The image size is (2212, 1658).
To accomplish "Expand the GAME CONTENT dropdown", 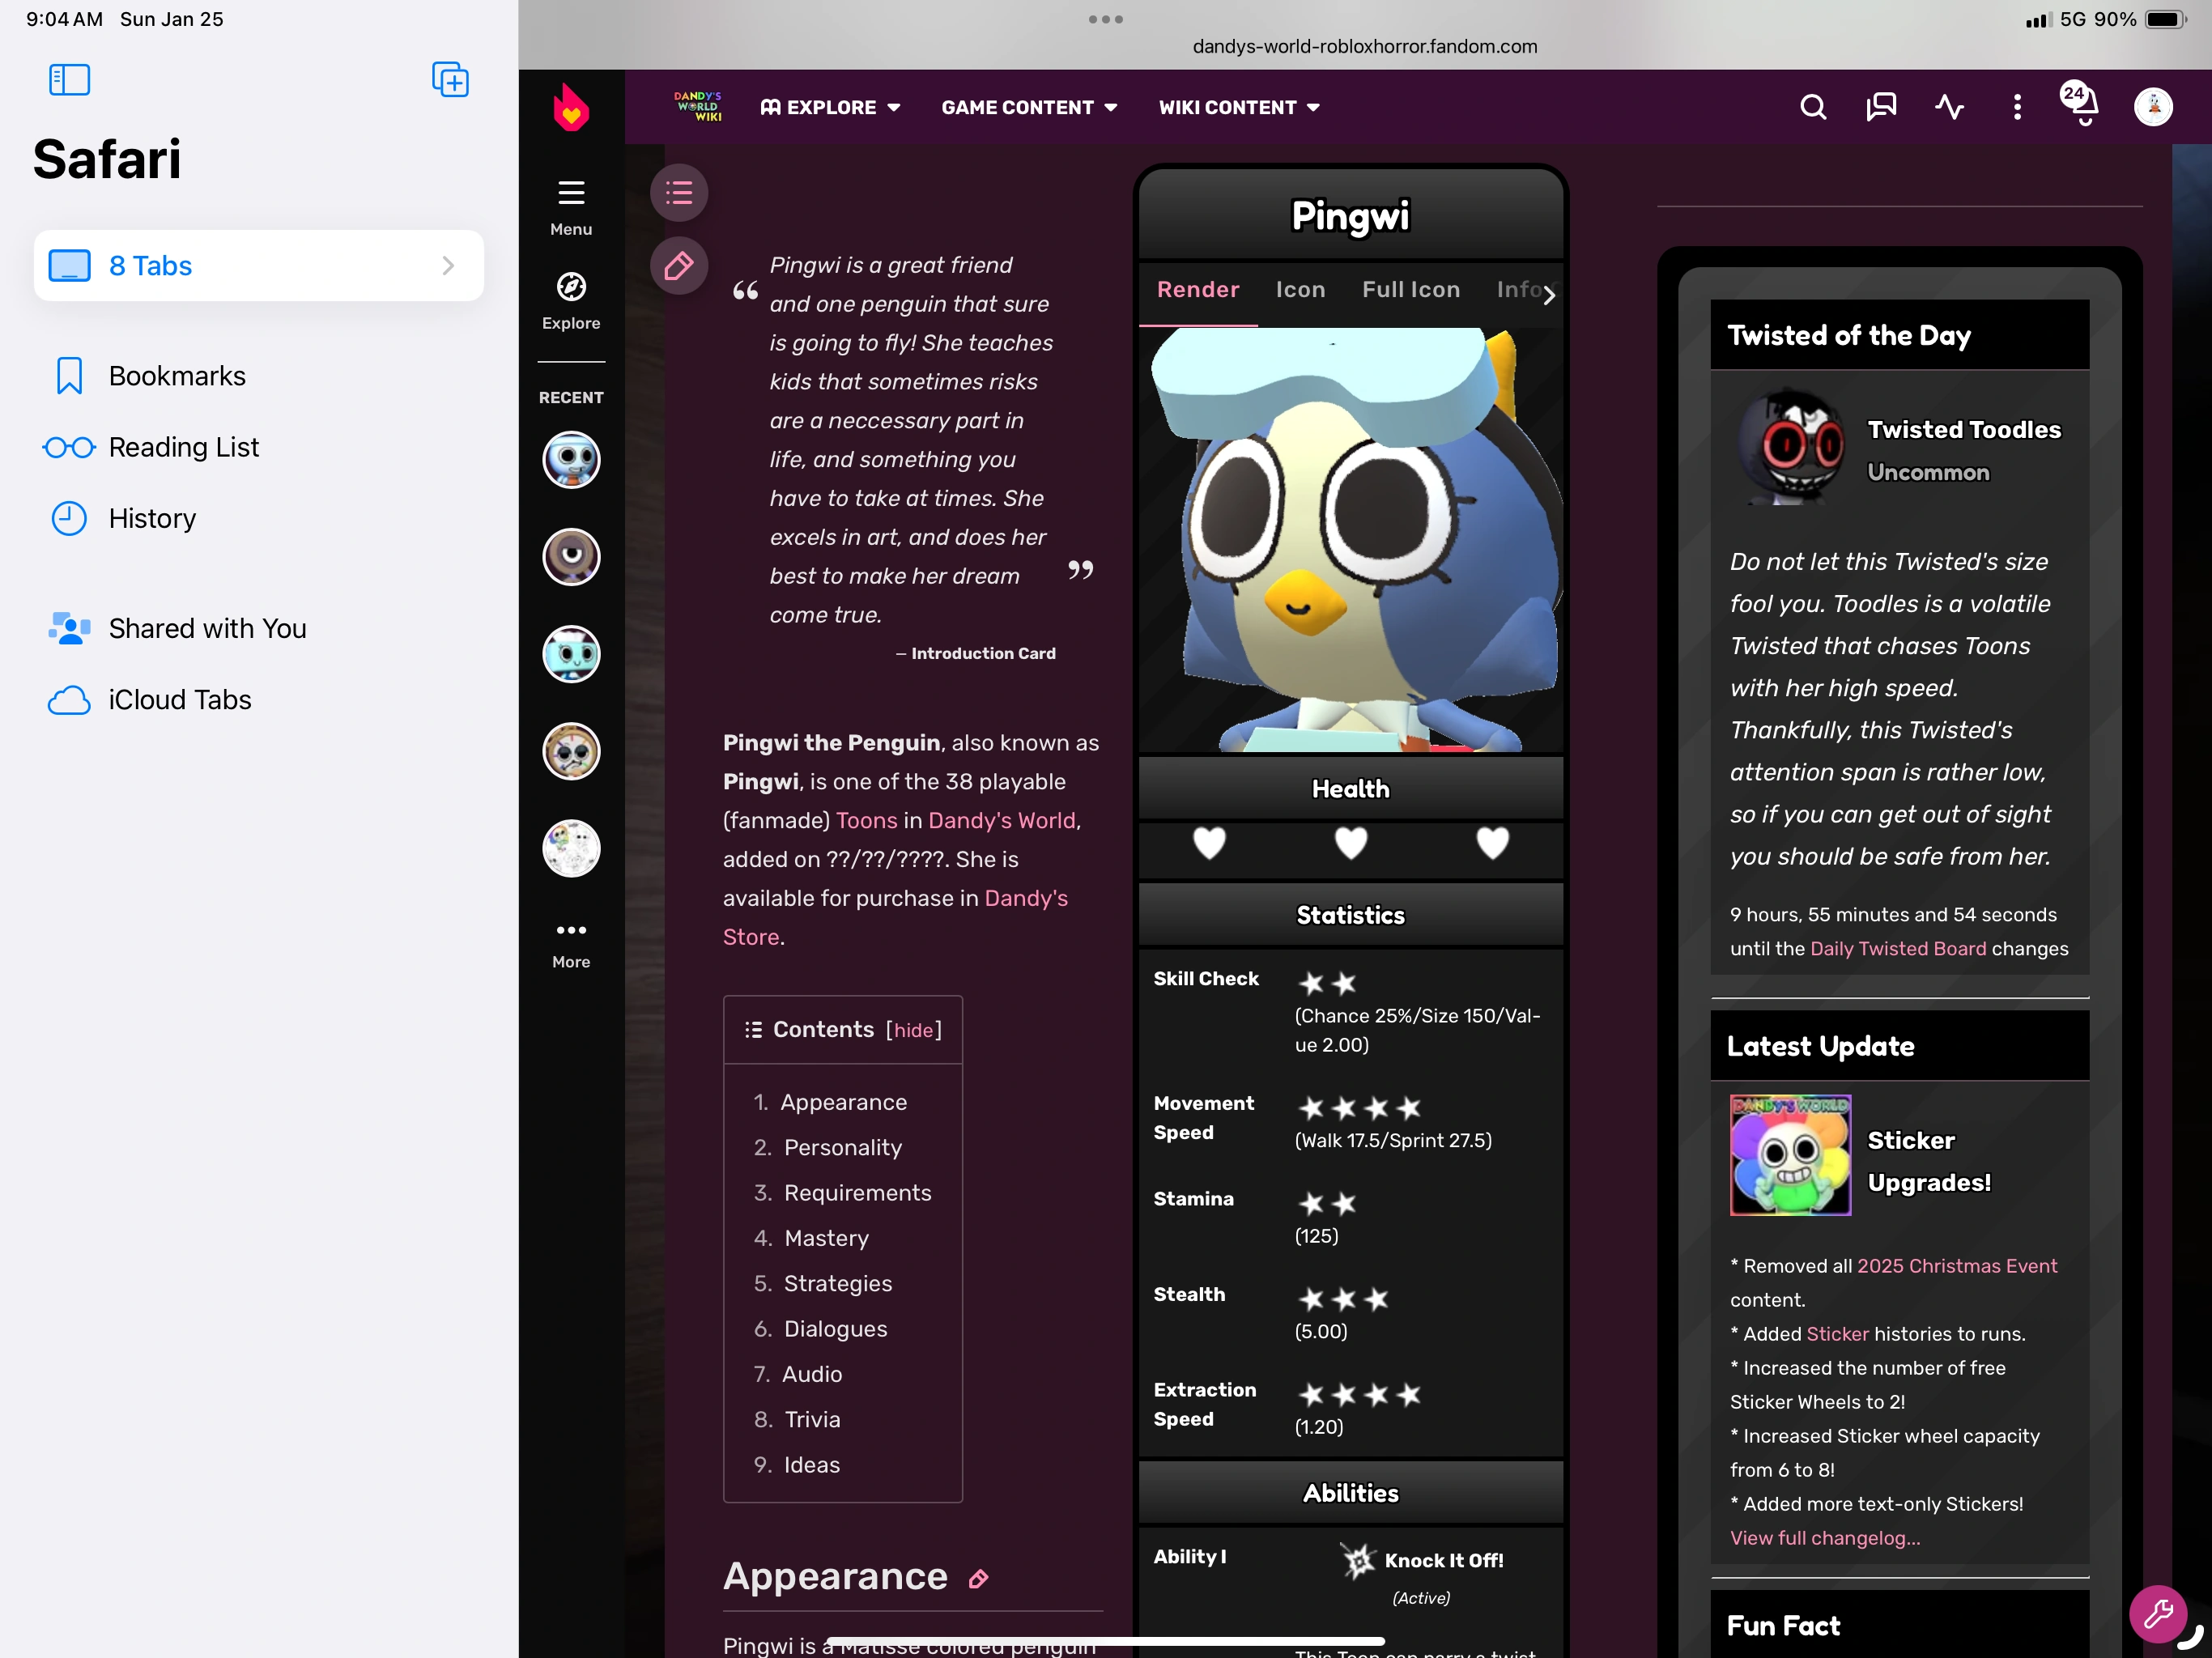I will (x=1029, y=107).
